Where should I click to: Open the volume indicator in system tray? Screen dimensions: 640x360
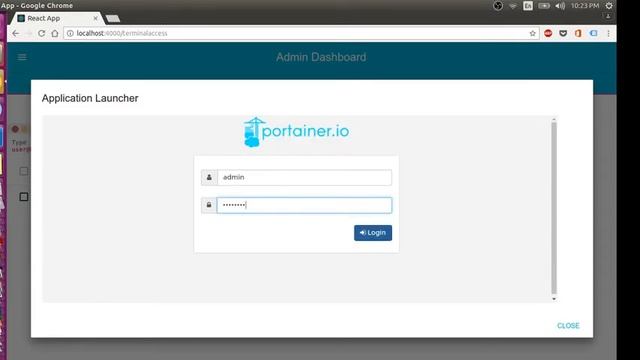[560, 6]
